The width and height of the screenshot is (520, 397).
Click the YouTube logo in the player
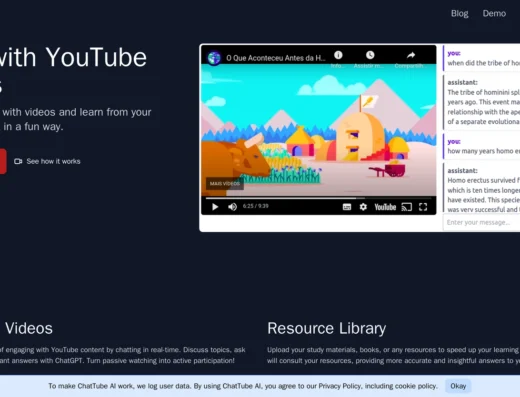(x=385, y=207)
